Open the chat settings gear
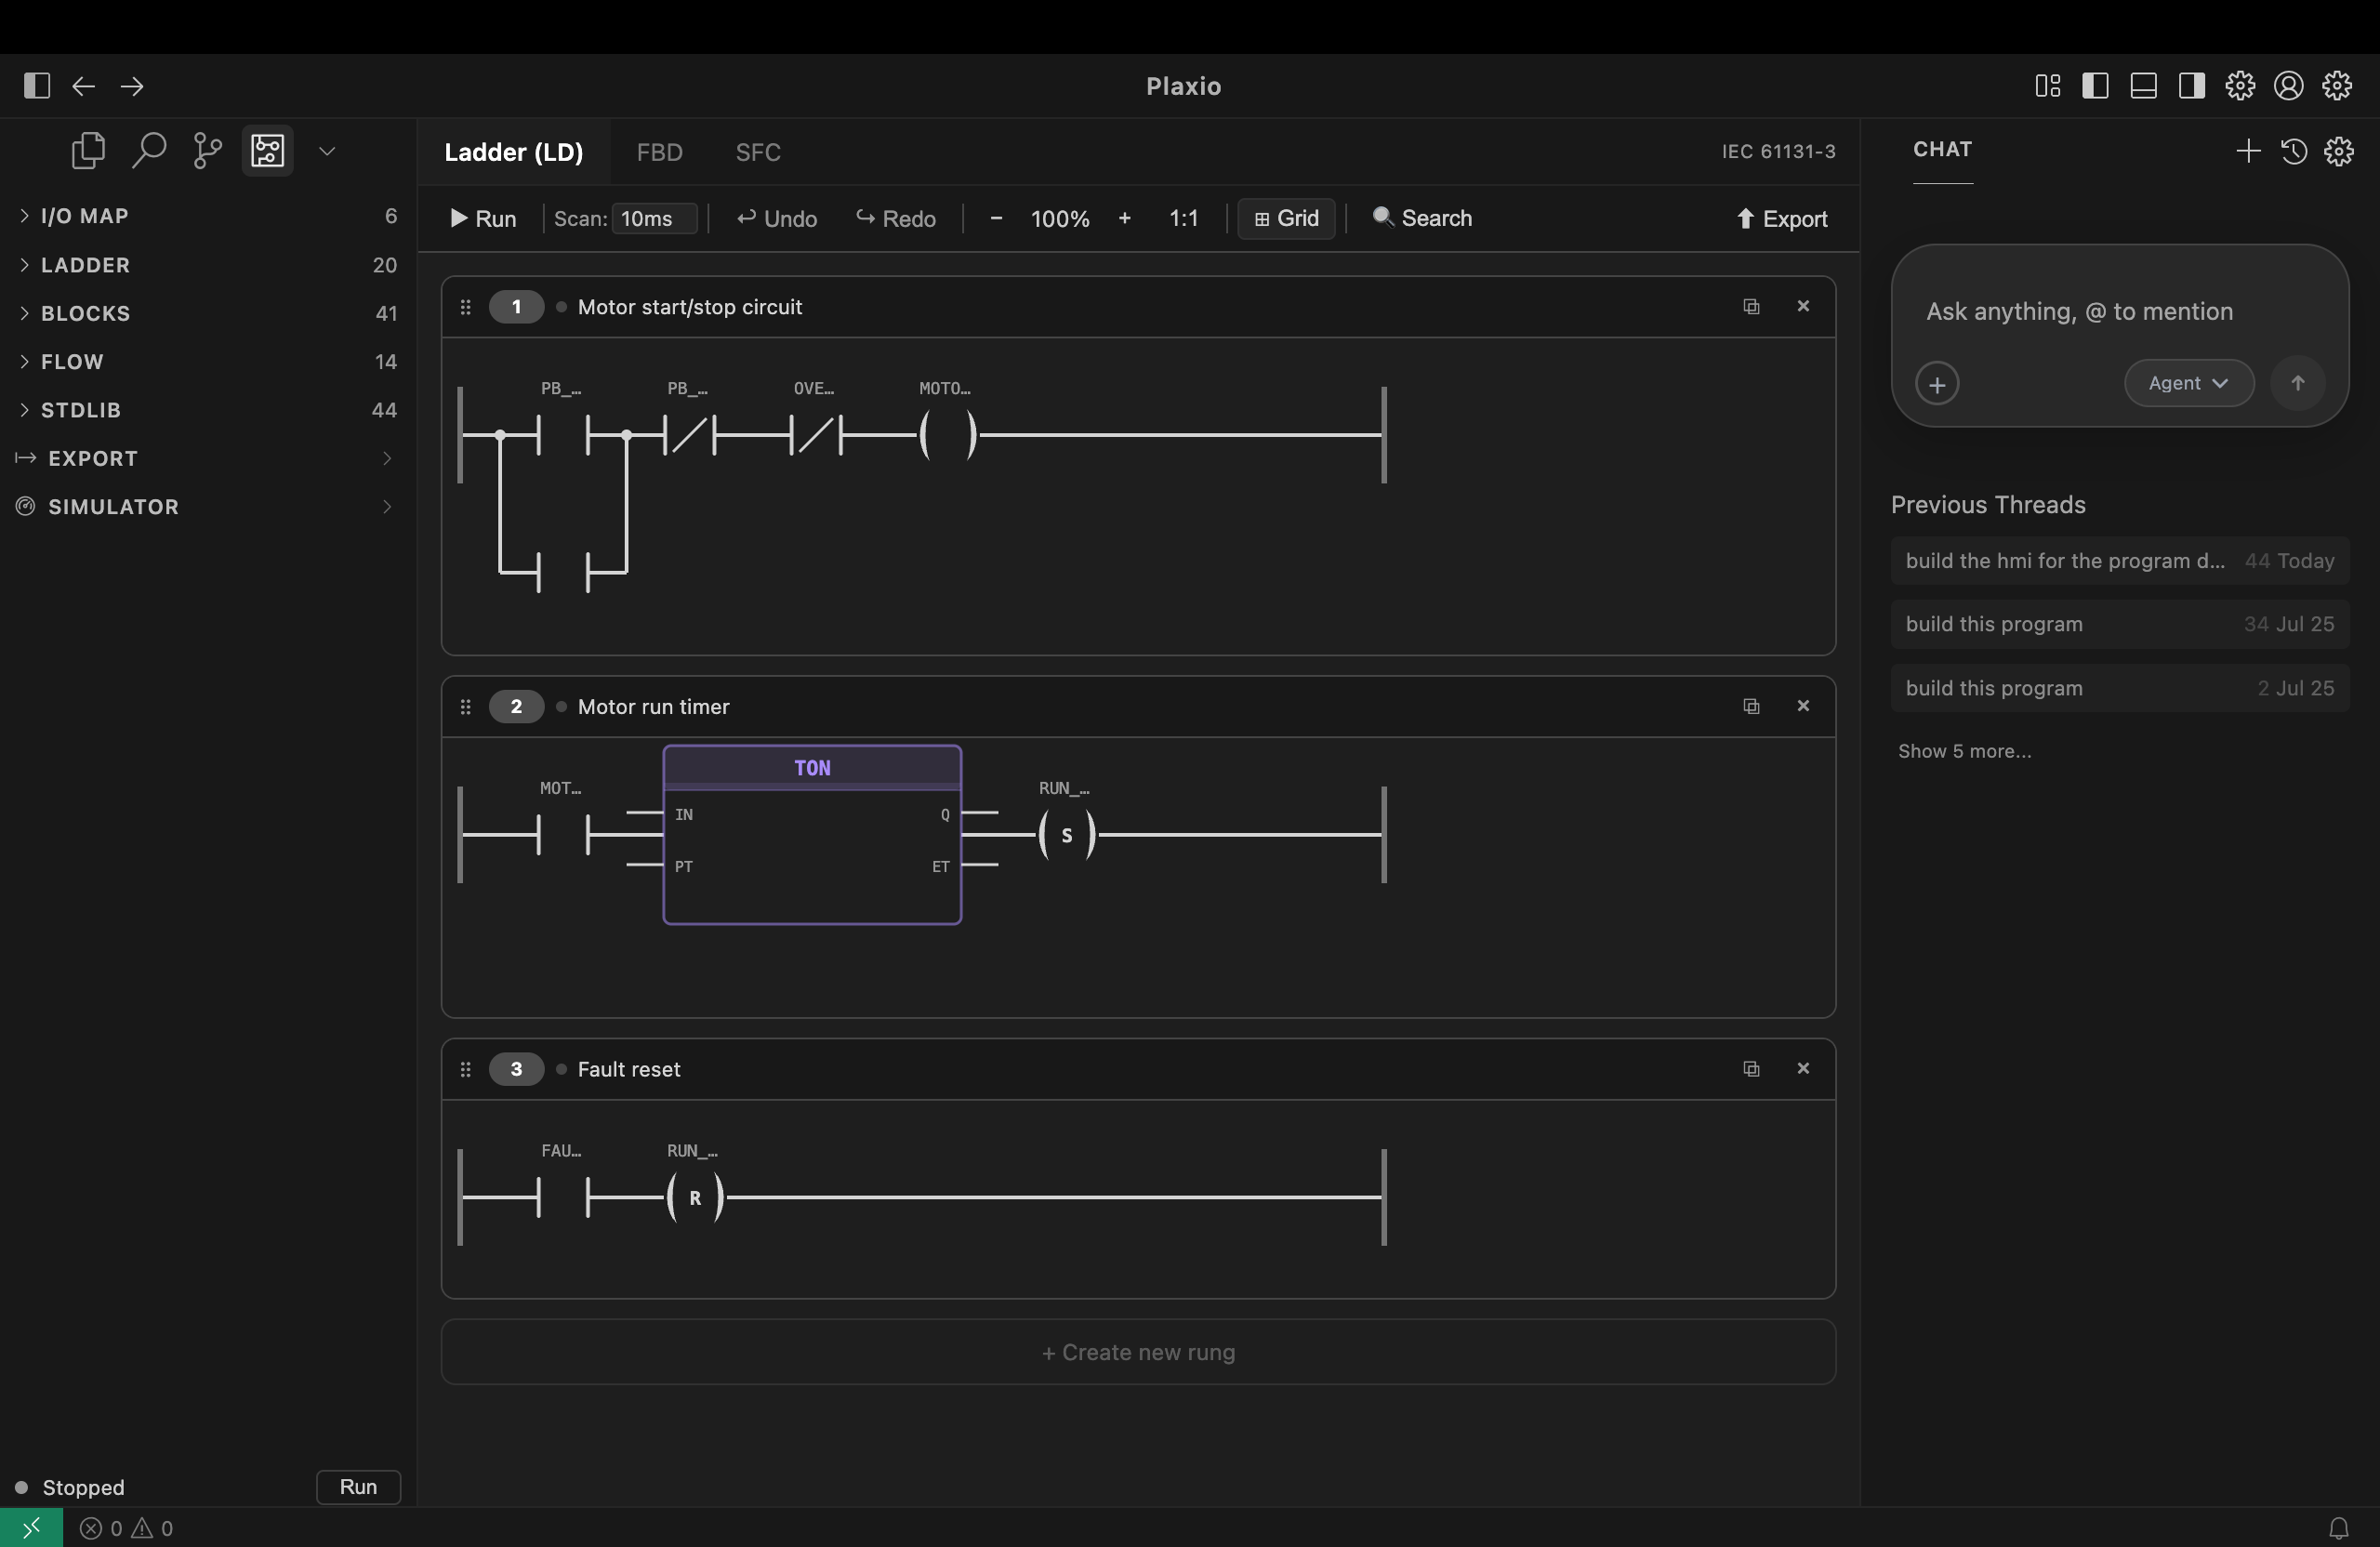 (2339, 151)
